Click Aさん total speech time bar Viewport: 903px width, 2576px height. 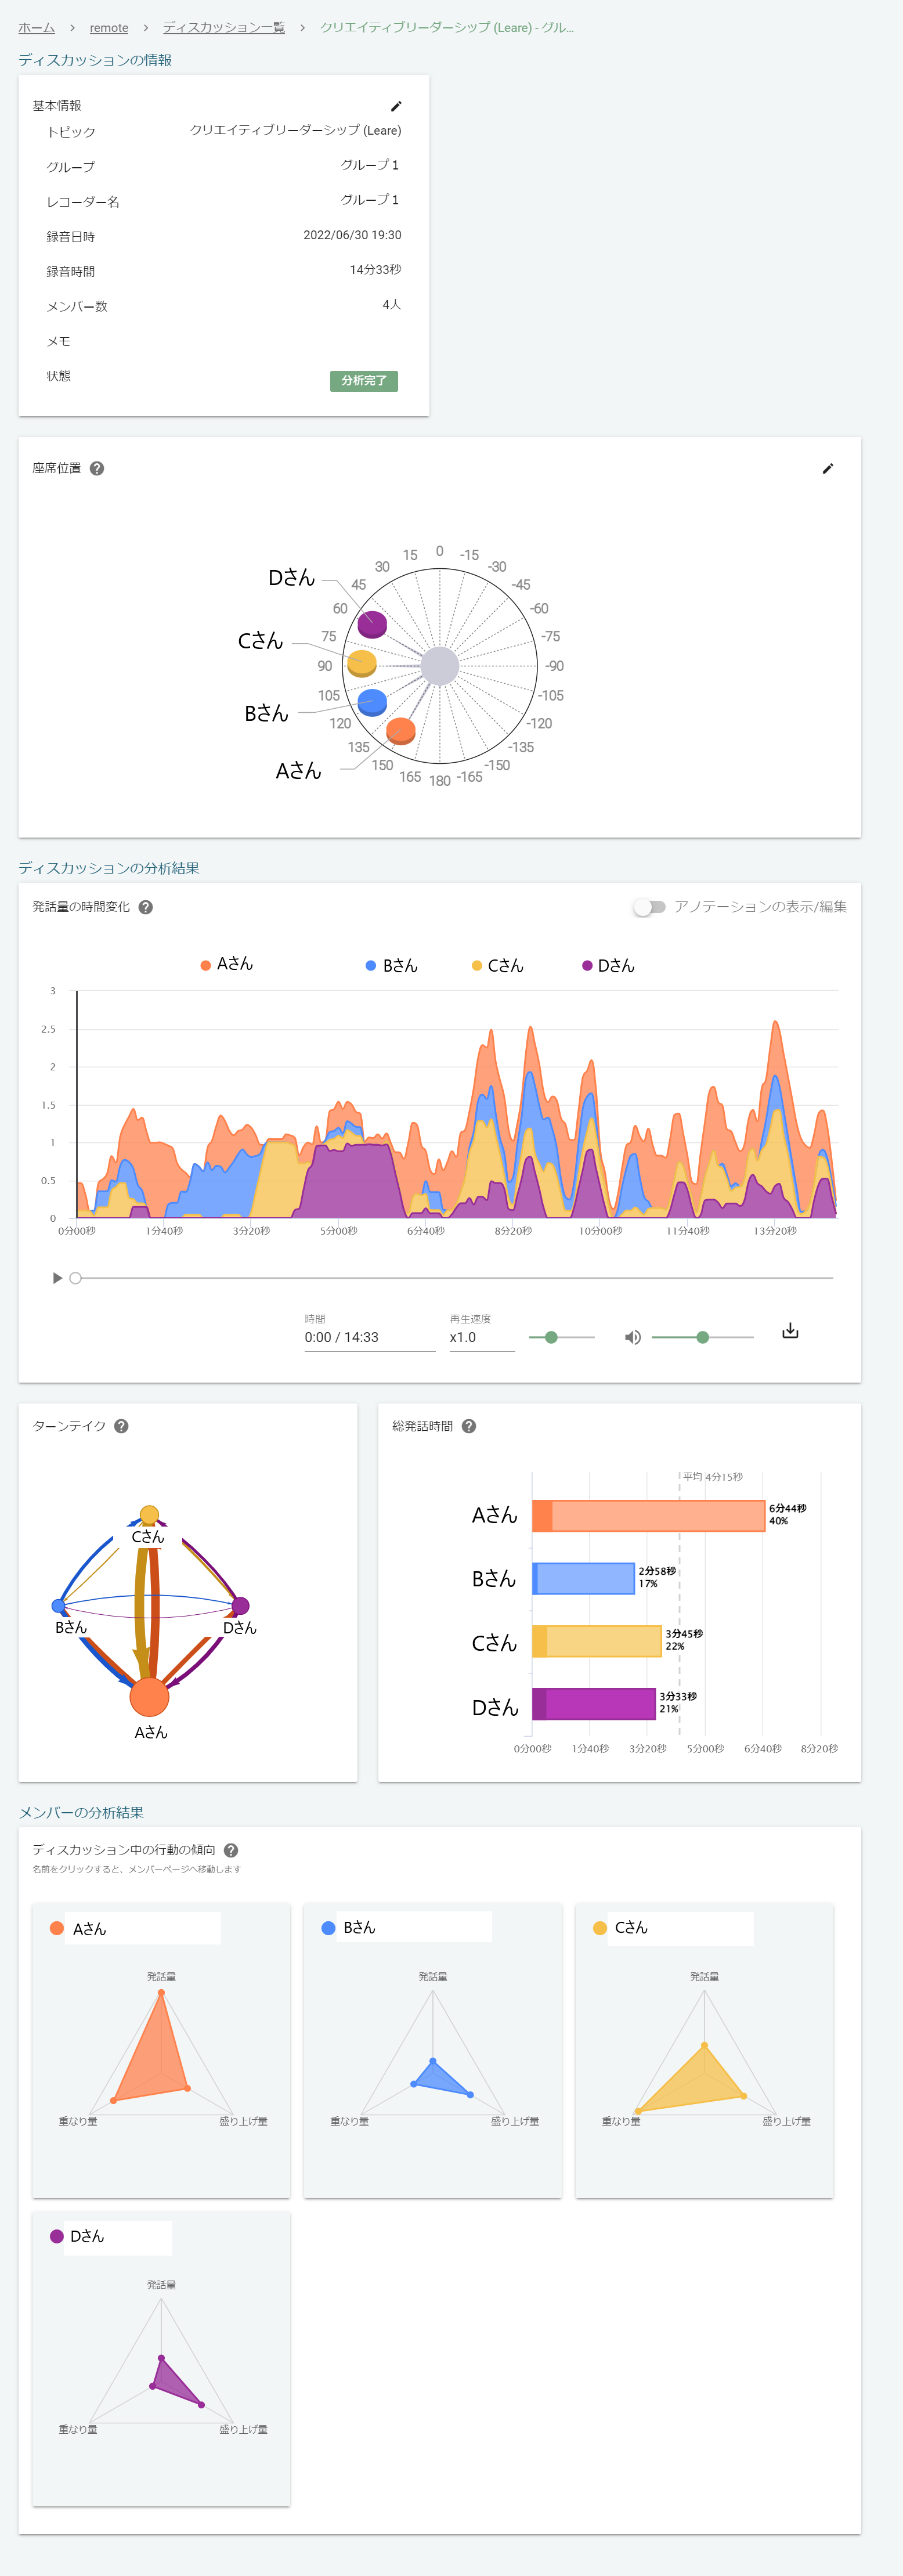(648, 1516)
